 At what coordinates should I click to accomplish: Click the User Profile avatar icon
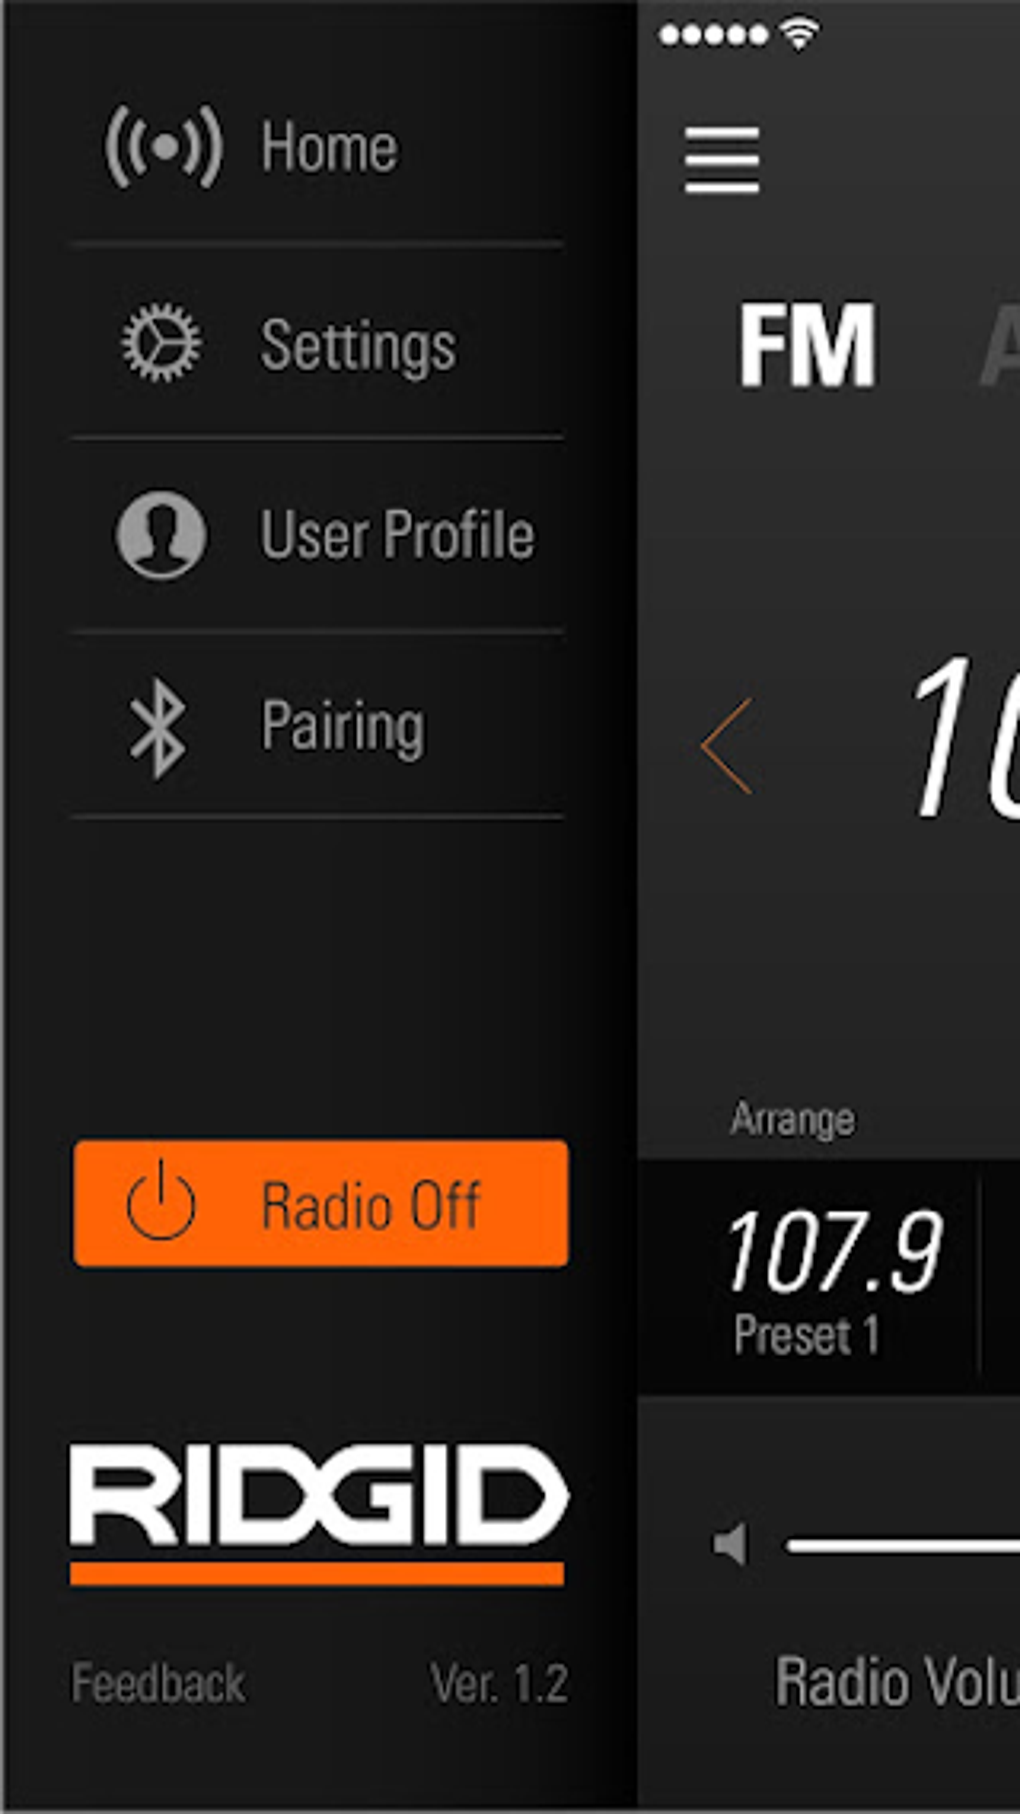pyautogui.click(x=162, y=535)
